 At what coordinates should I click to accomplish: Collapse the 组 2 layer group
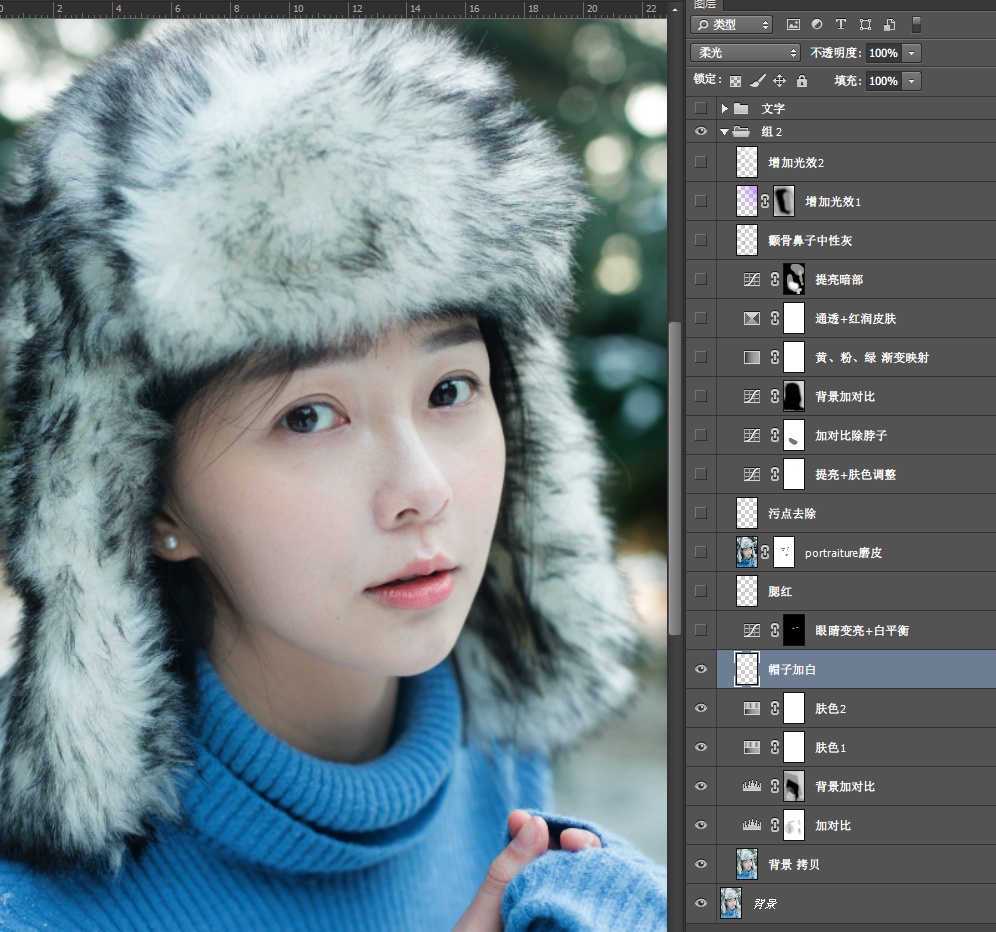(x=724, y=132)
